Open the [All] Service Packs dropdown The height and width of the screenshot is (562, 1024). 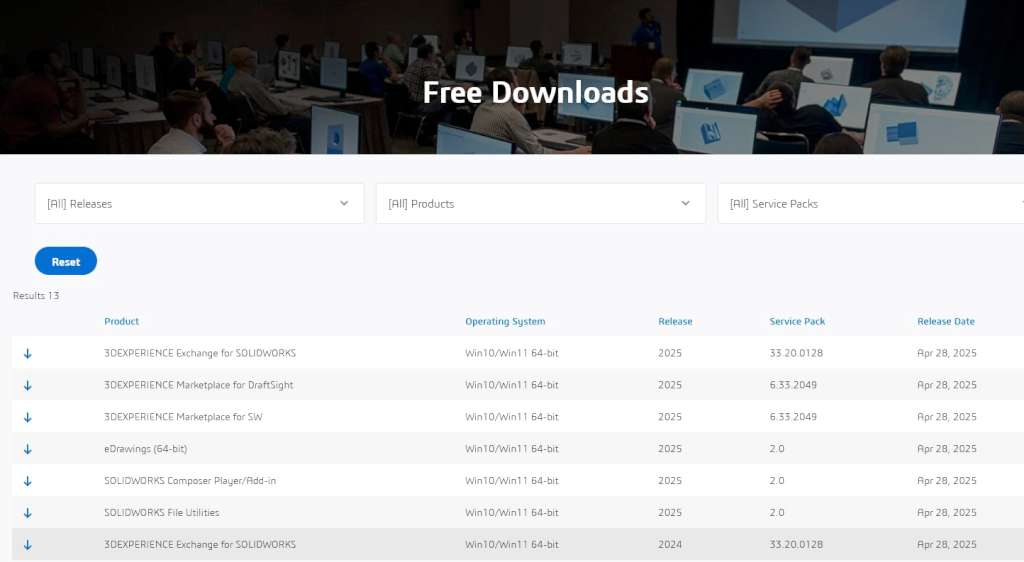pos(871,204)
